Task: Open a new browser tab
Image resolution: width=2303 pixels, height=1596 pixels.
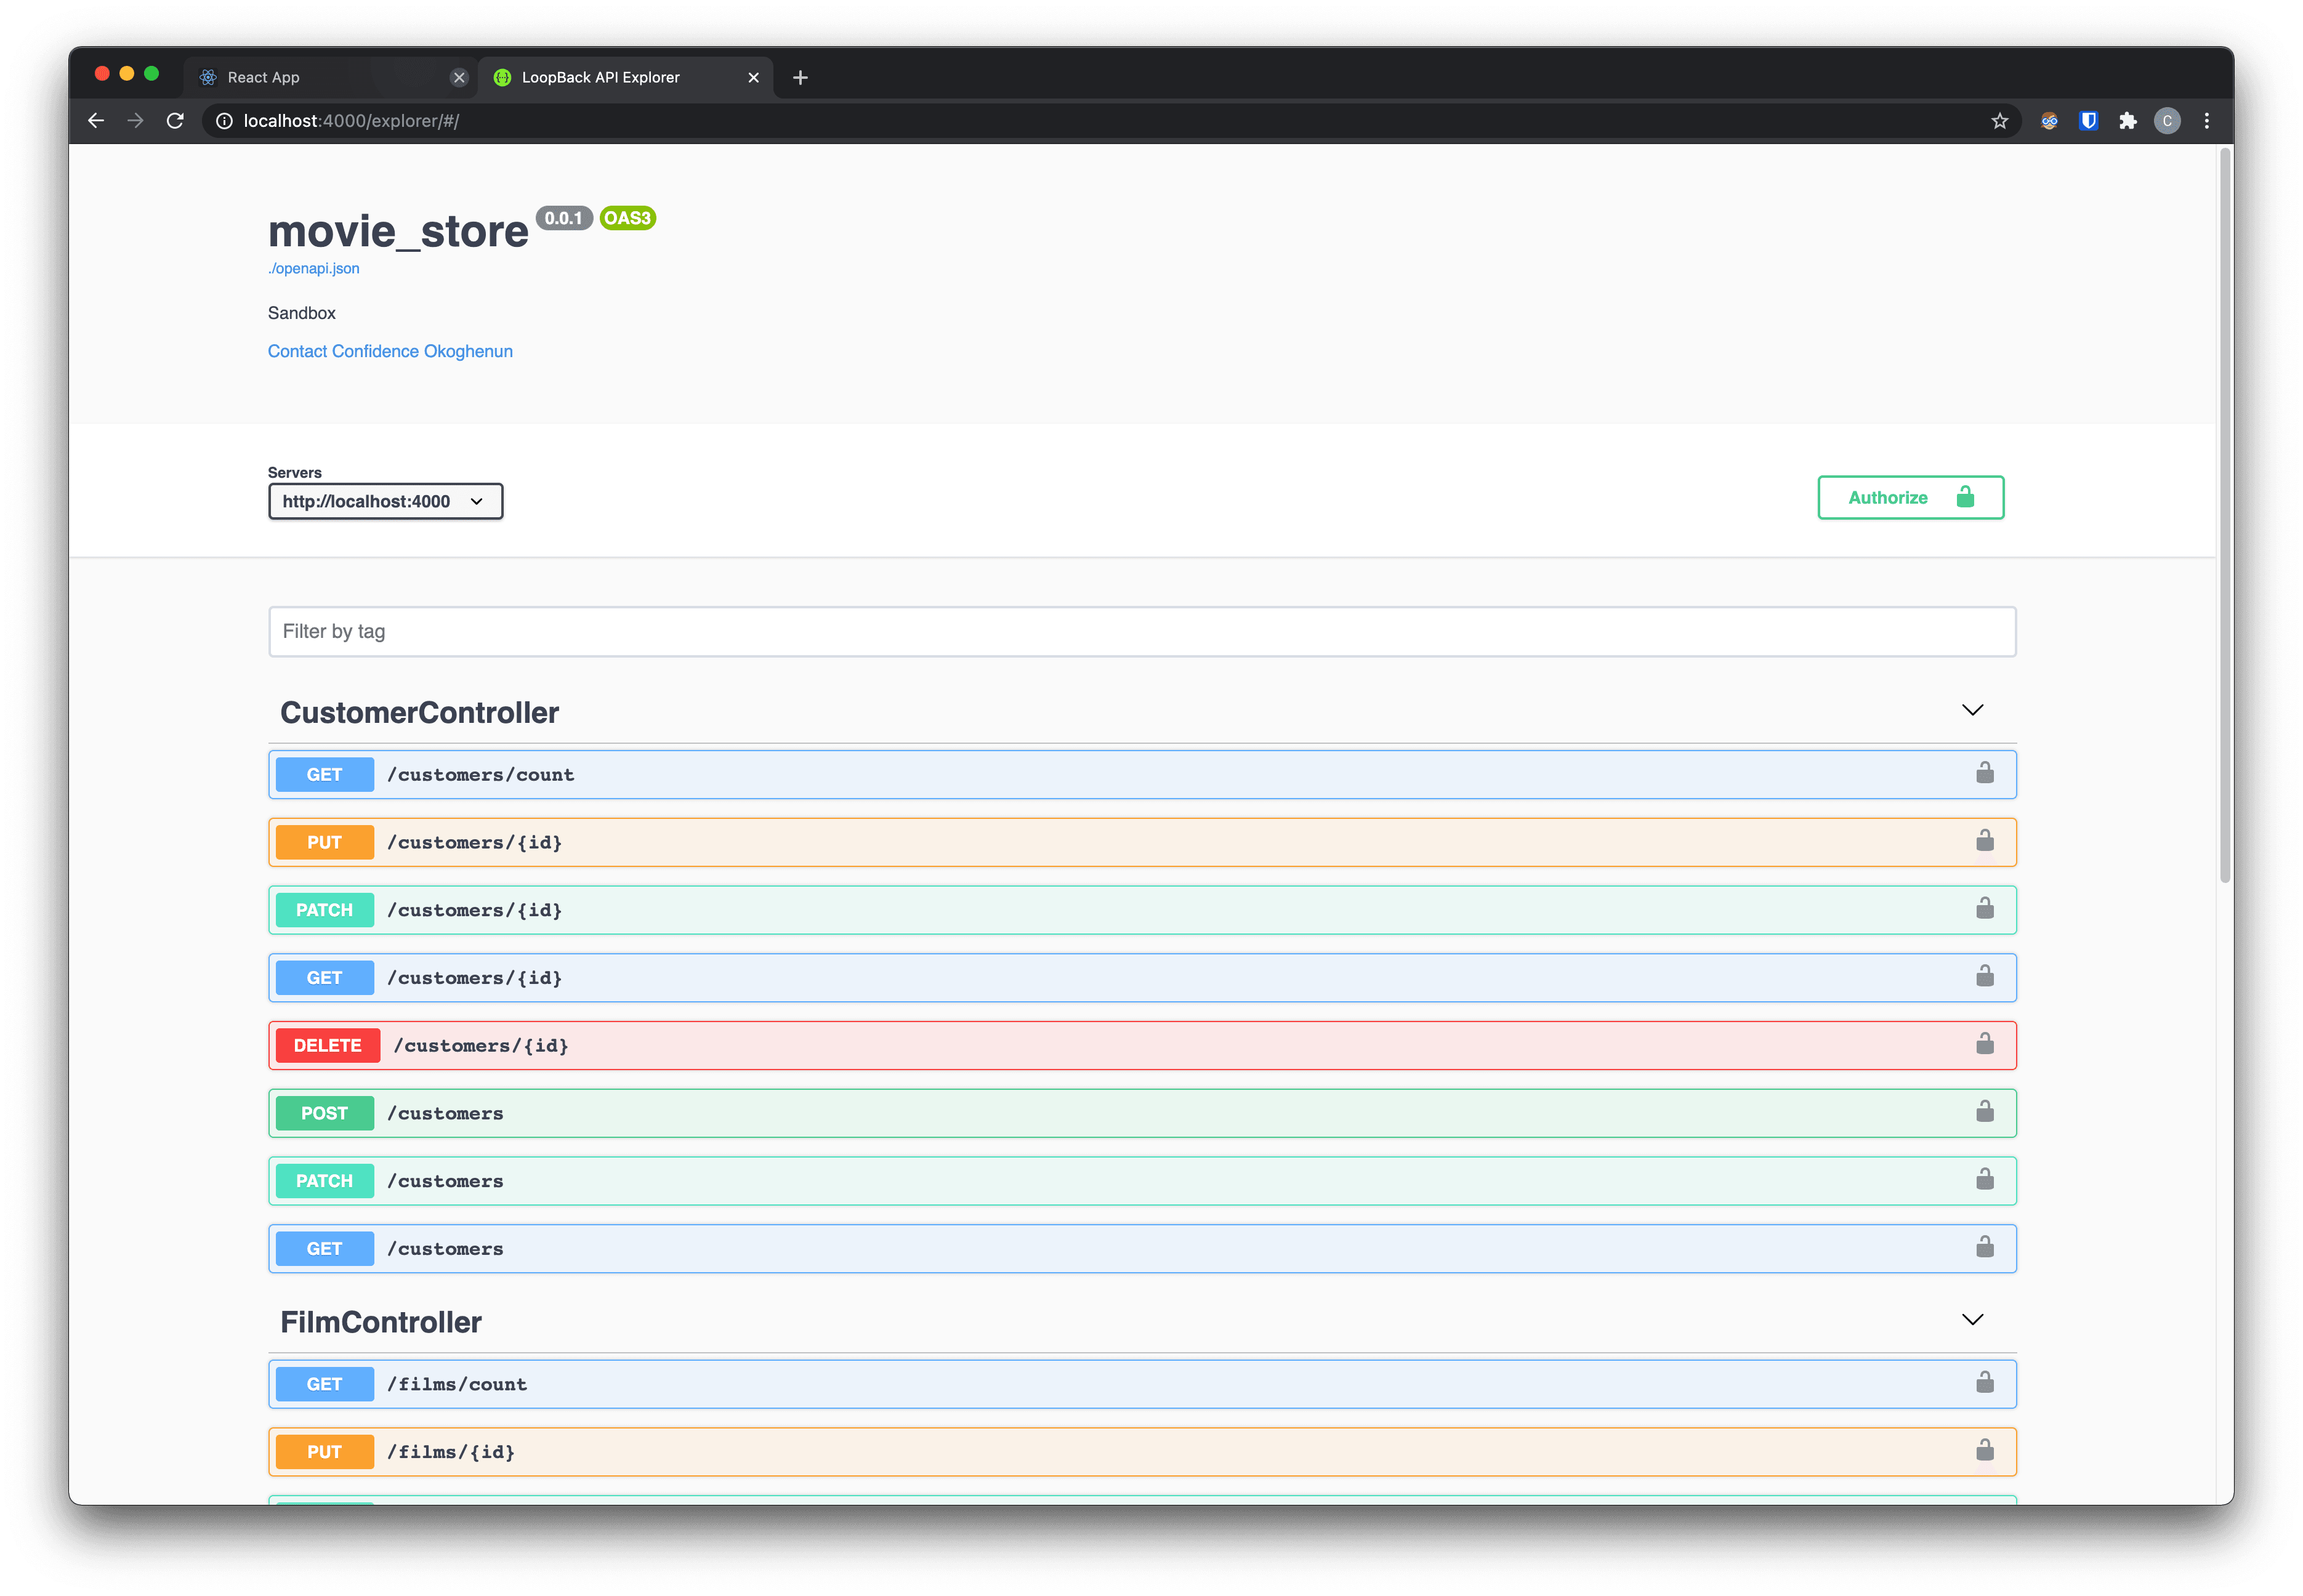Action: (800, 77)
